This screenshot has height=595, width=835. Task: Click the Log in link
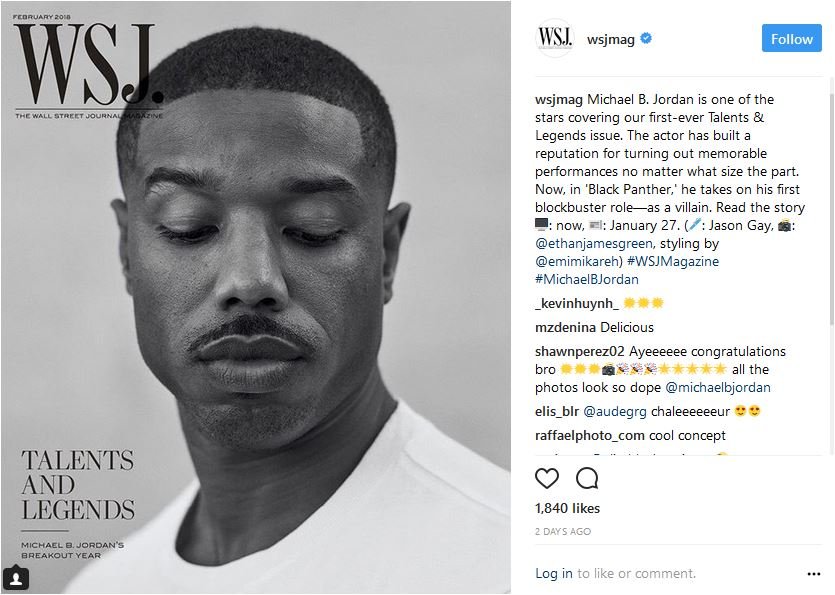554,573
